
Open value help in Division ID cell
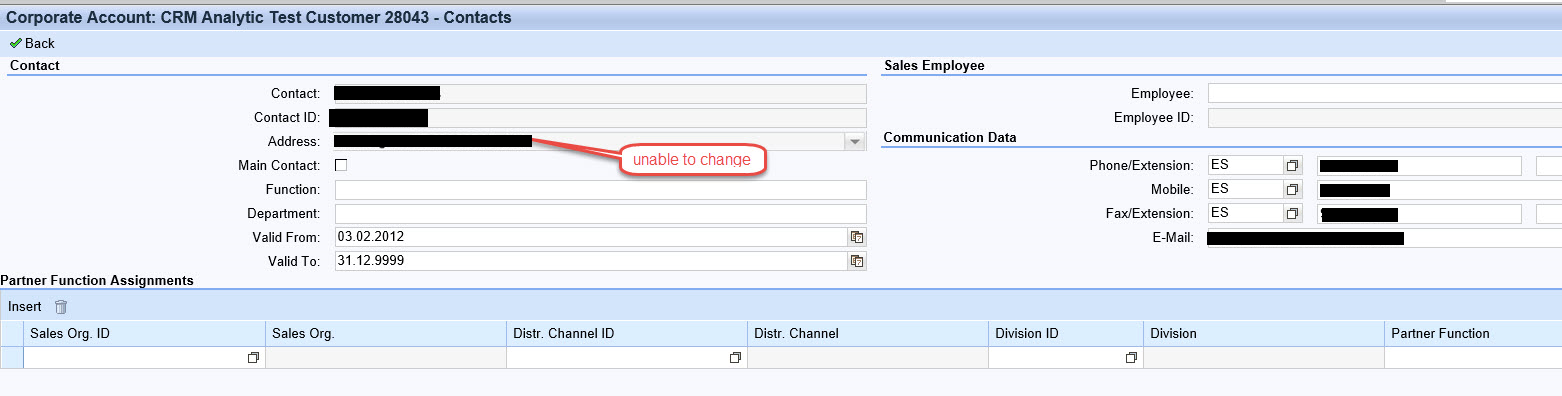pyautogui.click(x=1132, y=357)
